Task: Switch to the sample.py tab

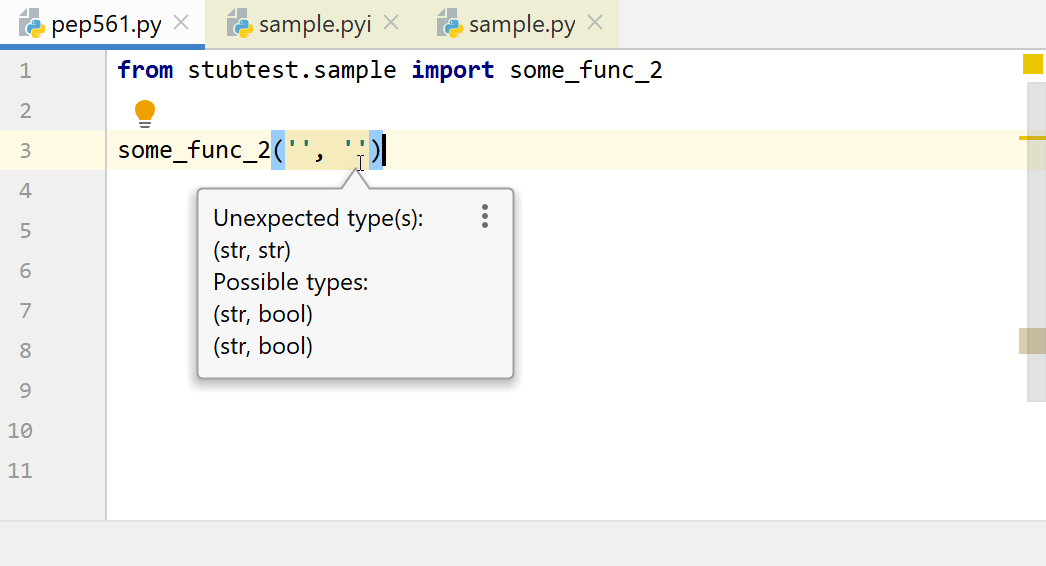Action: [x=521, y=25]
